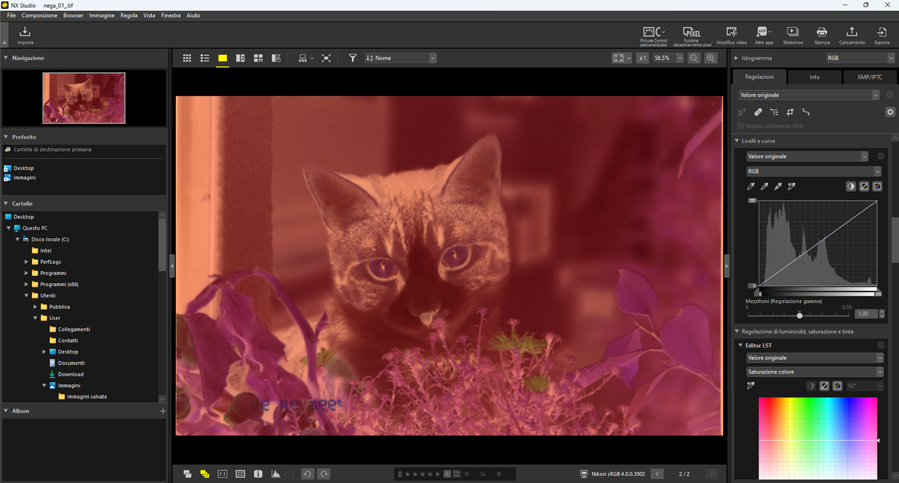Click the filter funnel icon
Viewport: 899px width, 483px height.
[352, 59]
